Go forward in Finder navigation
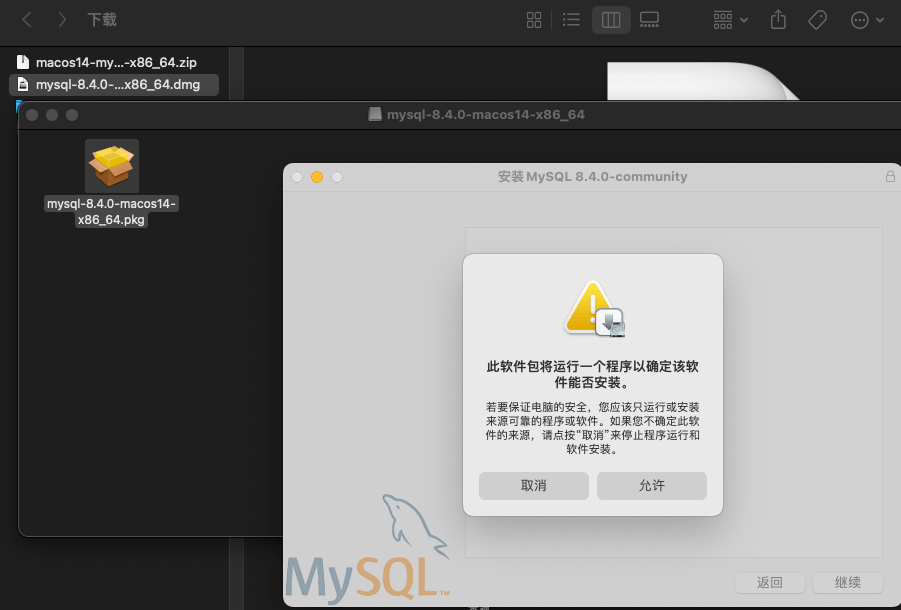This screenshot has width=901, height=610. (x=62, y=20)
